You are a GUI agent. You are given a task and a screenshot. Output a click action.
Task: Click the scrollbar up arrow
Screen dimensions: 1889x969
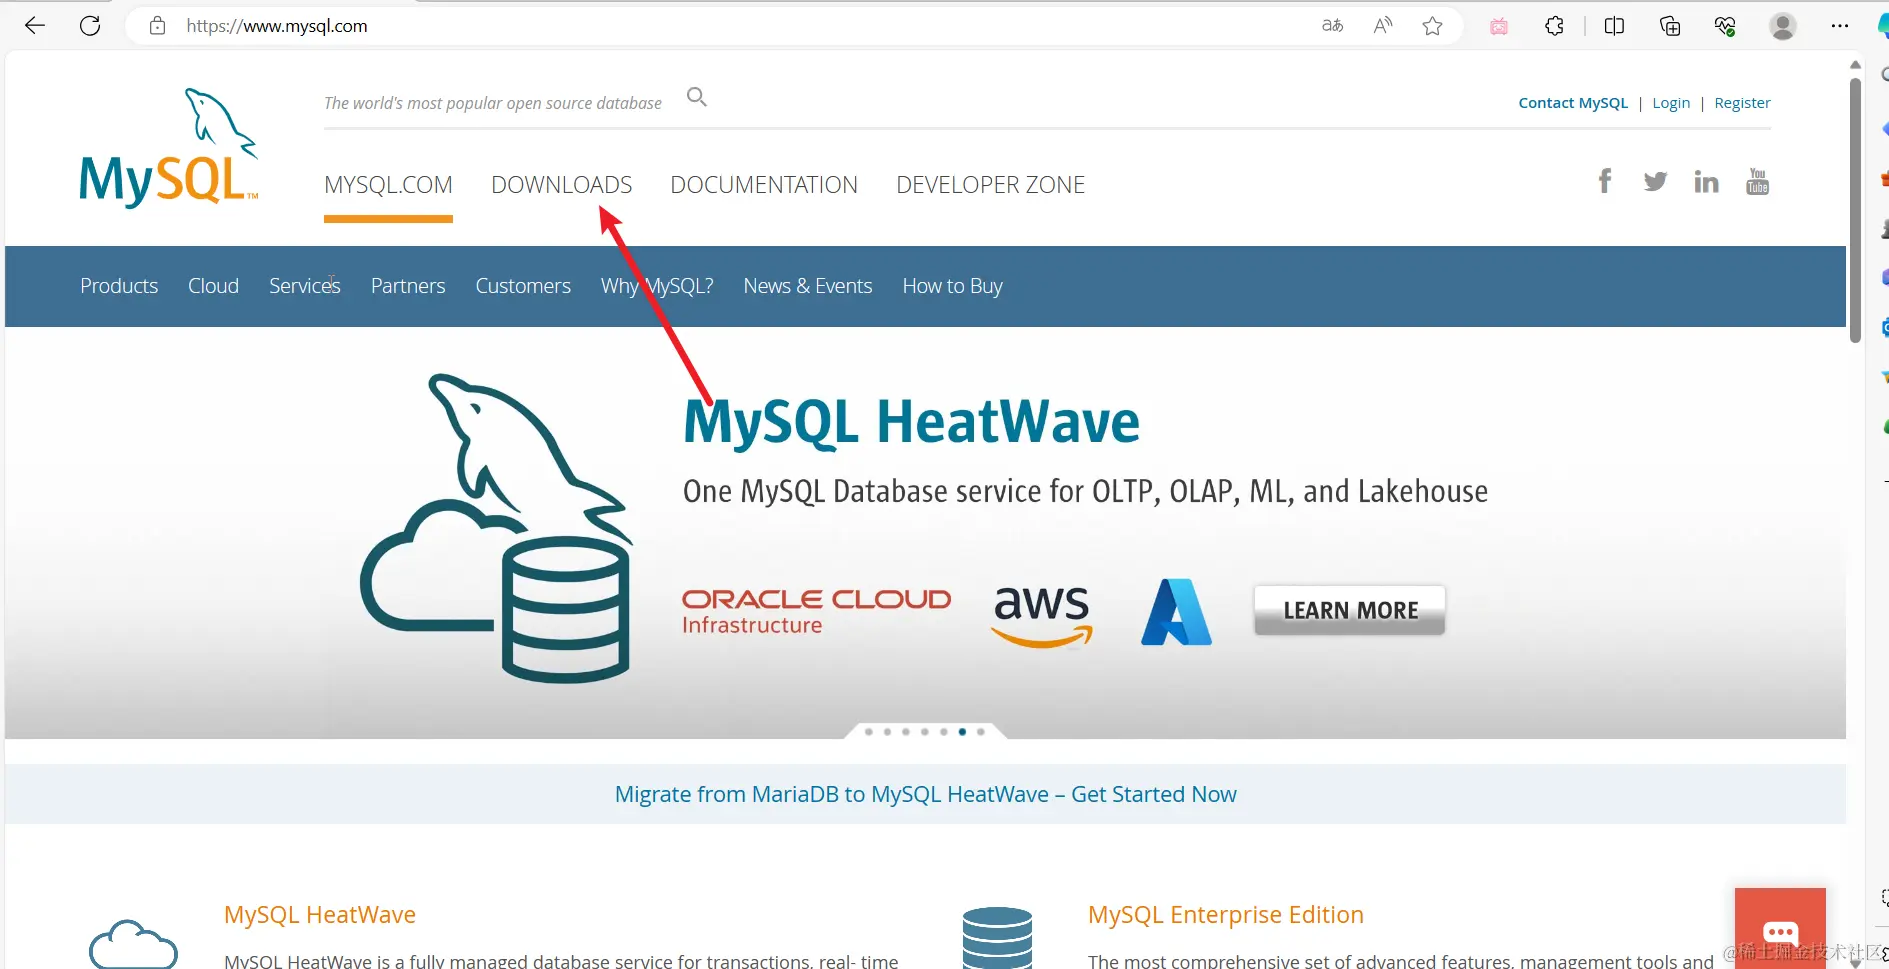[1855, 65]
